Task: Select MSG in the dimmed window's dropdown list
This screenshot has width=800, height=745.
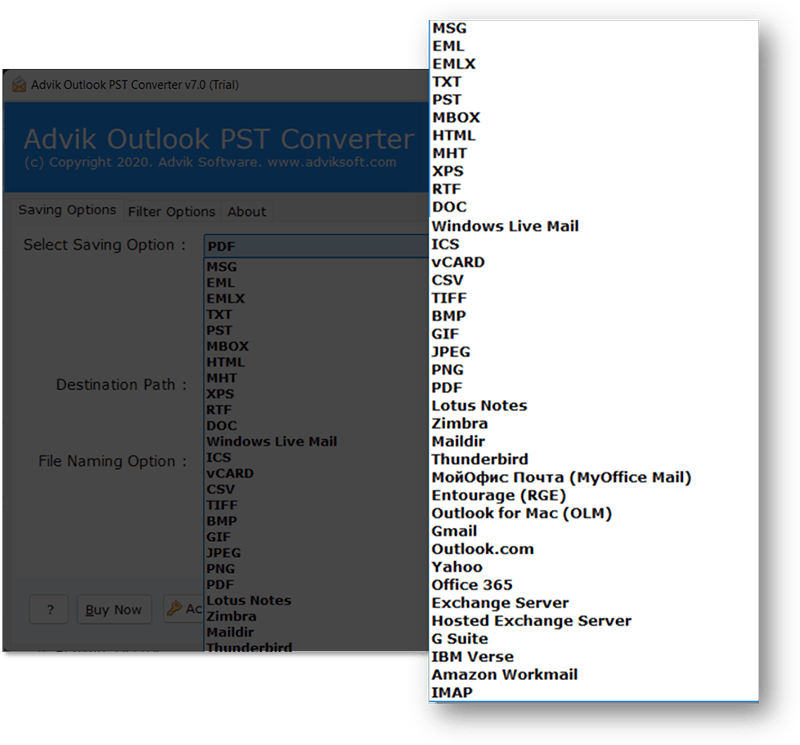Action: [x=221, y=267]
